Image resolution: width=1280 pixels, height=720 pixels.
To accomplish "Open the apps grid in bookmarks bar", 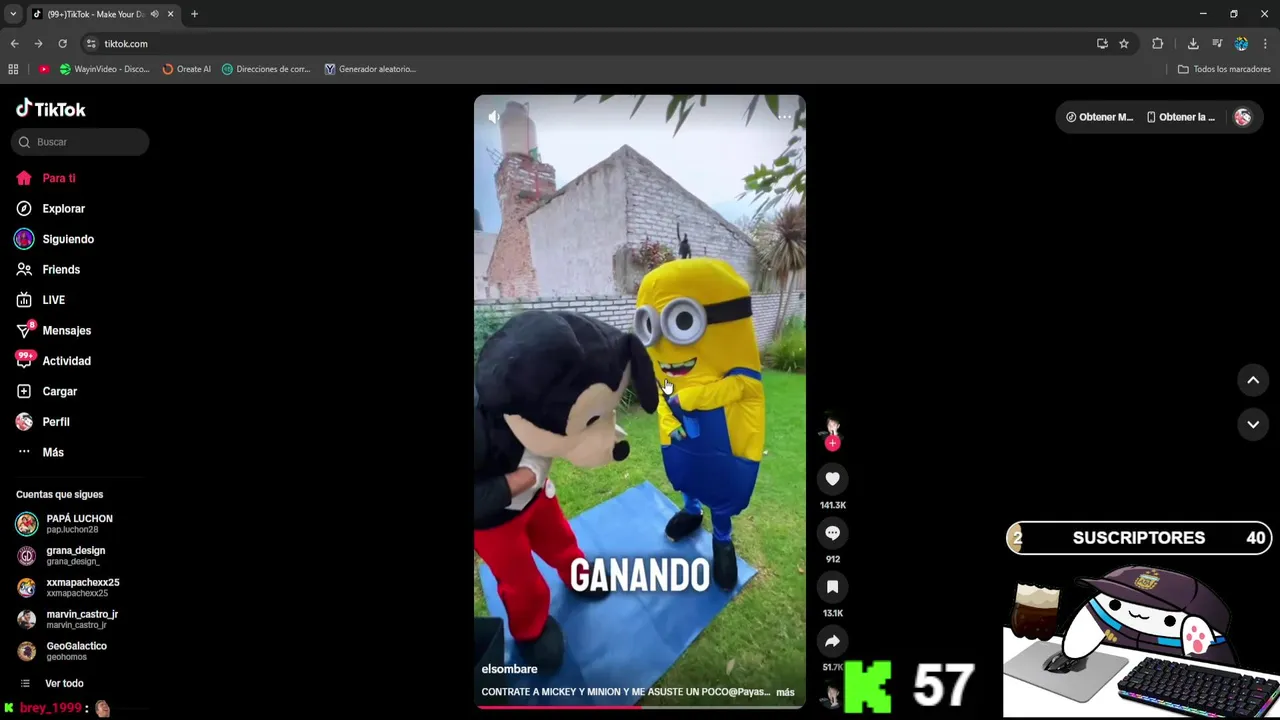I will 13,69.
